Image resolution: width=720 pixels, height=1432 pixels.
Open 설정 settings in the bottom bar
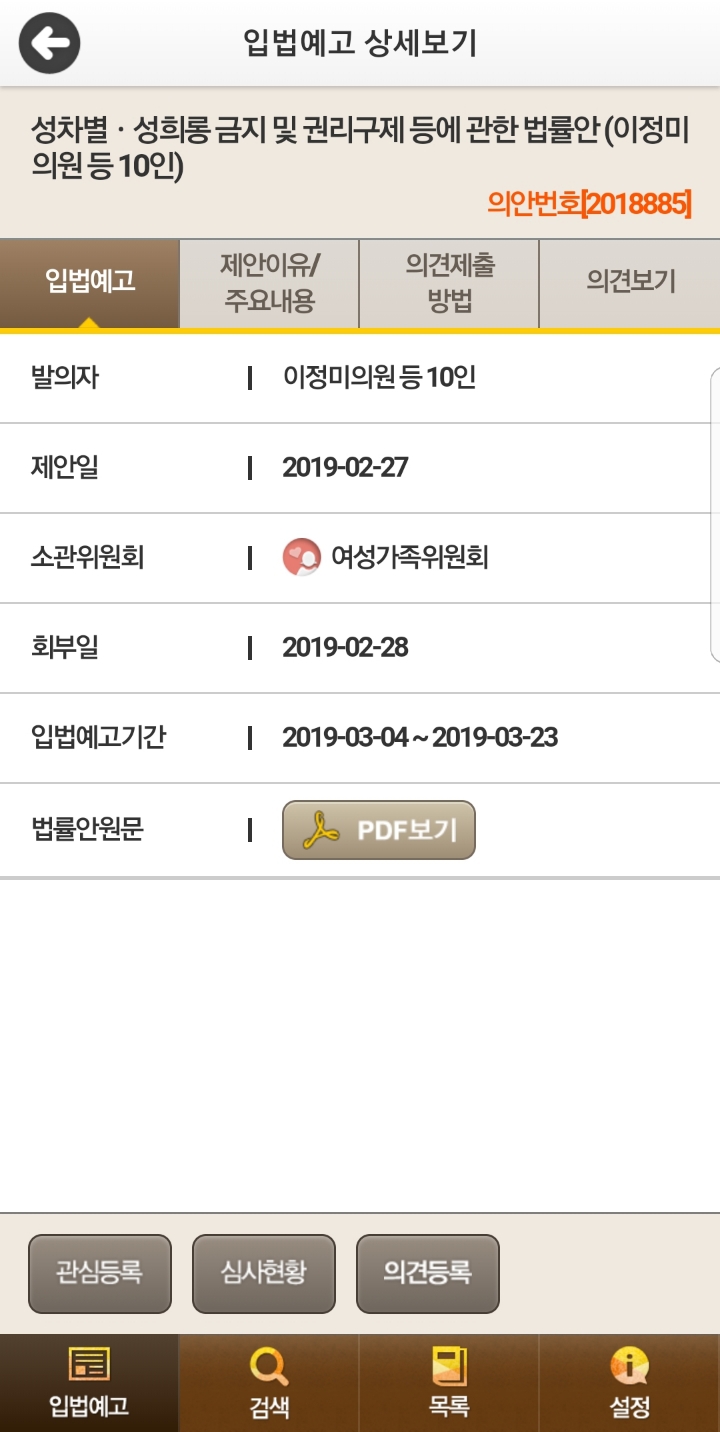click(x=630, y=1383)
